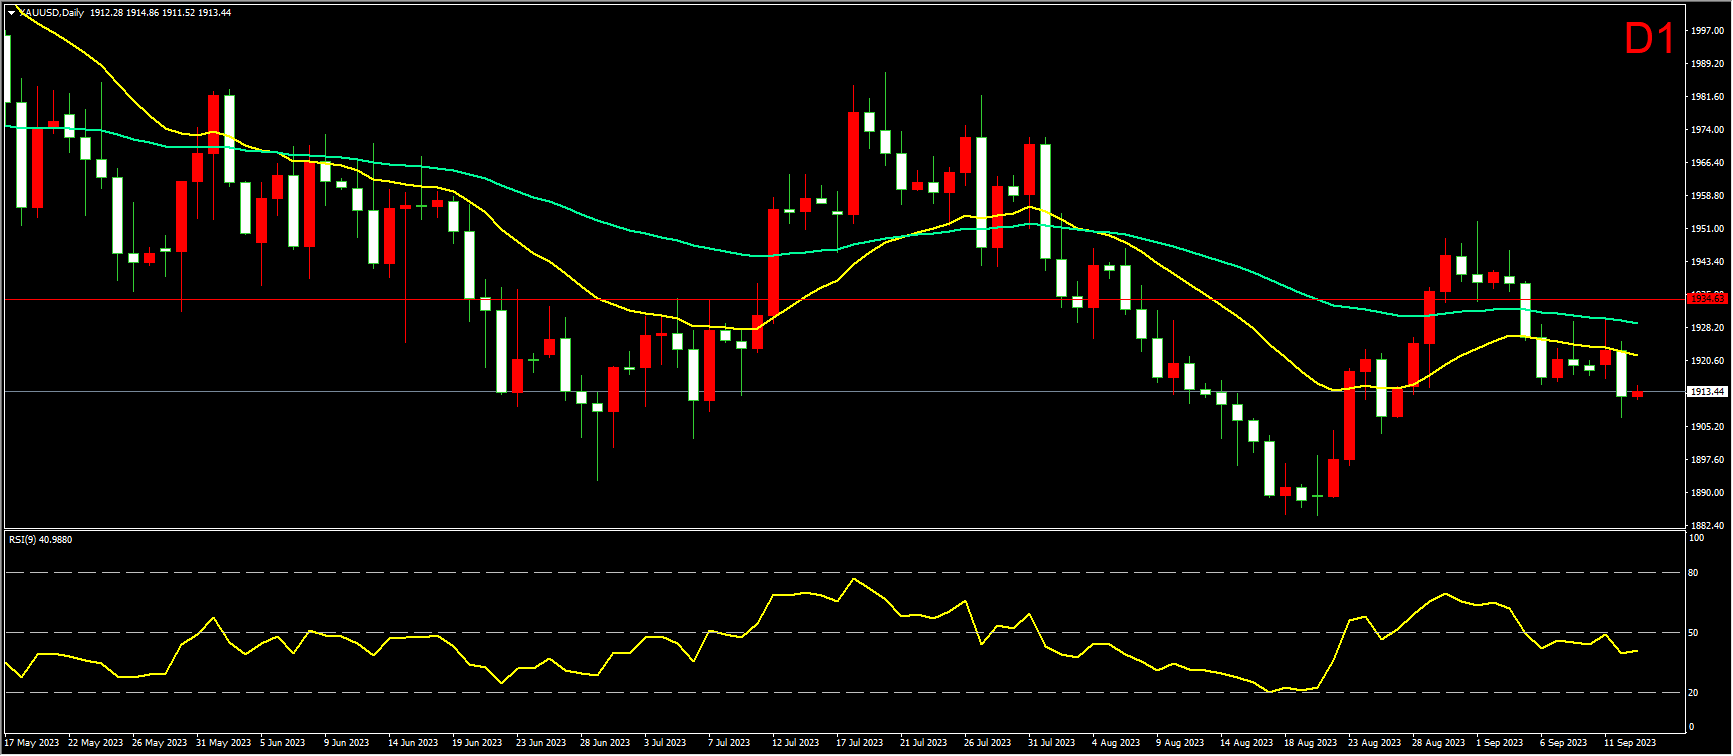This screenshot has height=756, width=1733.
Task: Click the 1897.60 price scale label
Action: pos(1707,460)
